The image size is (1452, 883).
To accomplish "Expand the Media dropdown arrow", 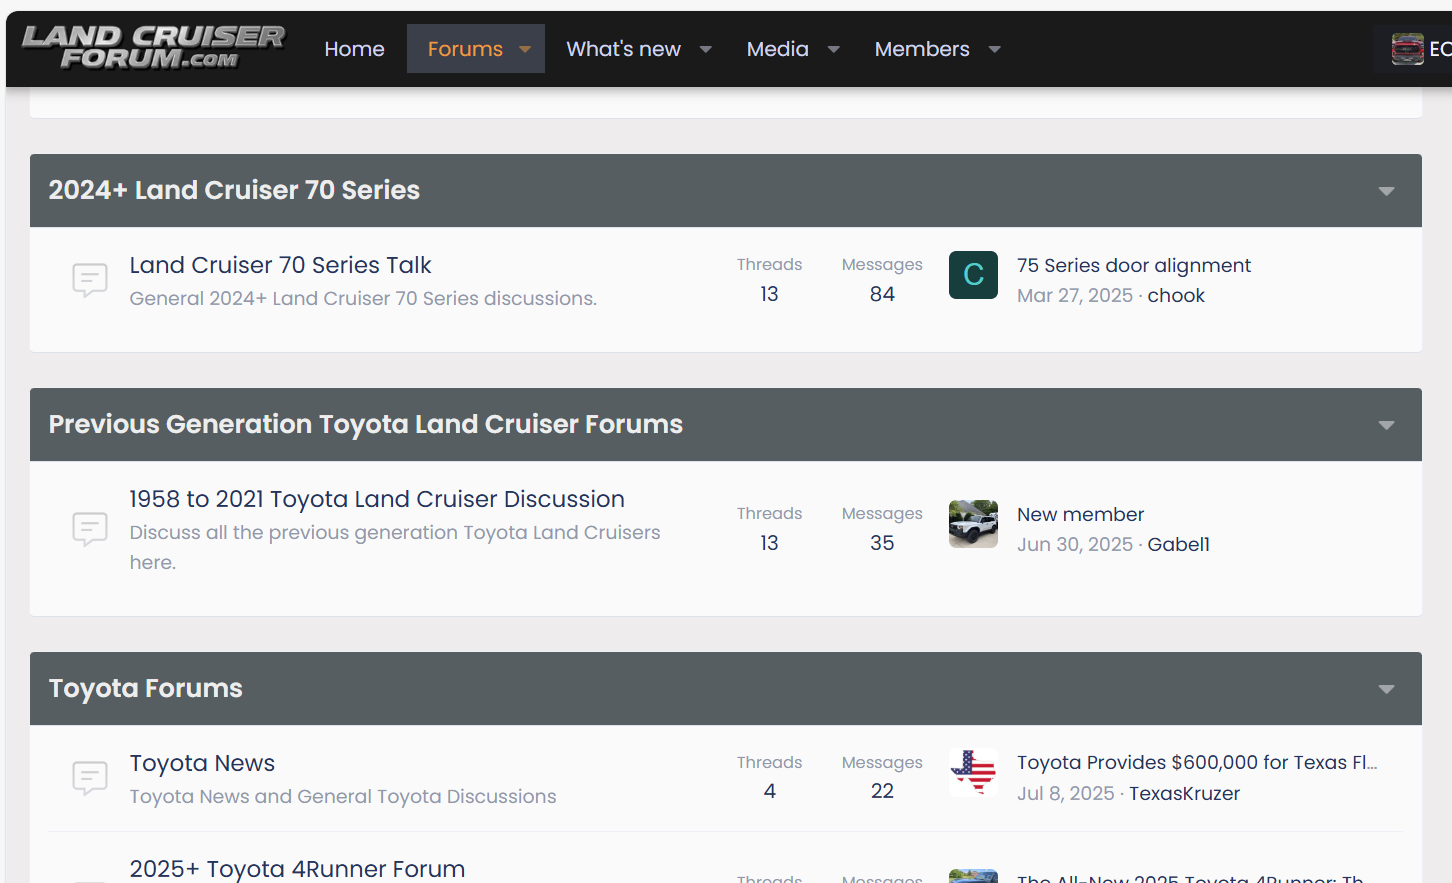I will coord(834,49).
